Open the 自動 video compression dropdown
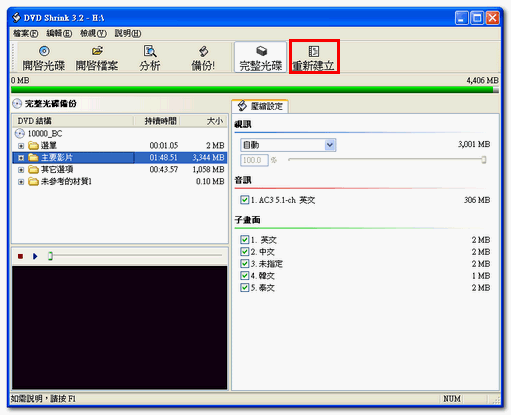511x415 pixels. pyautogui.click(x=330, y=145)
